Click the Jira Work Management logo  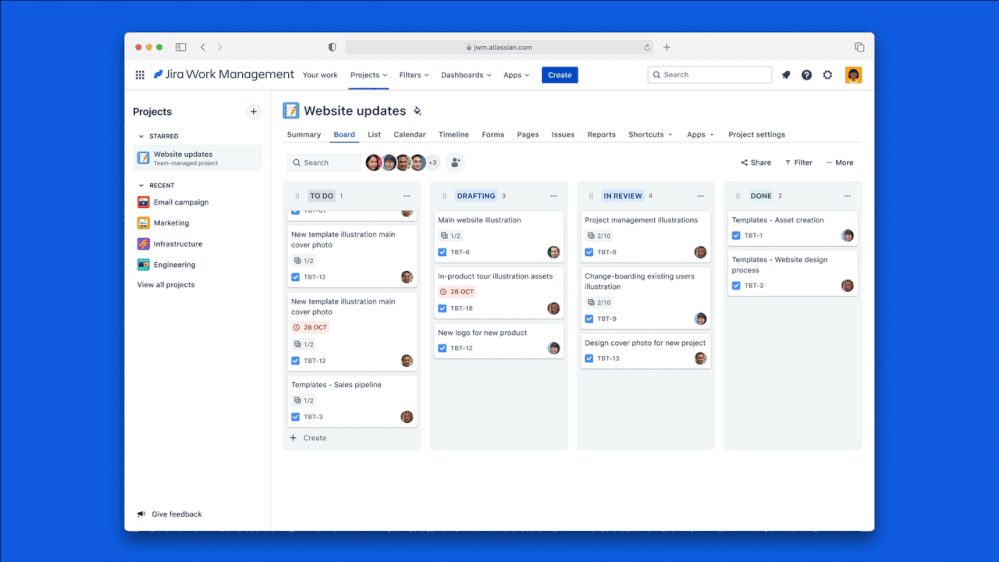[224, 75]
